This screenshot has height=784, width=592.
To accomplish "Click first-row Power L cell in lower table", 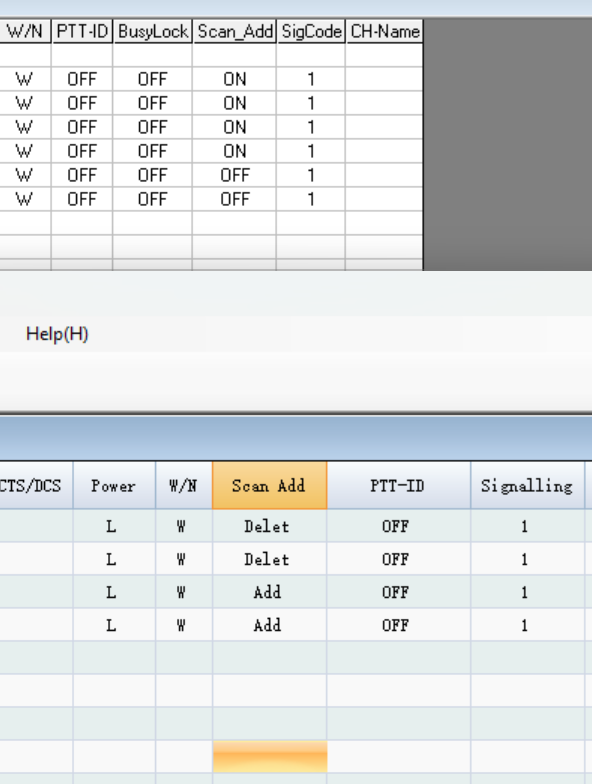I will coord(114,526).
